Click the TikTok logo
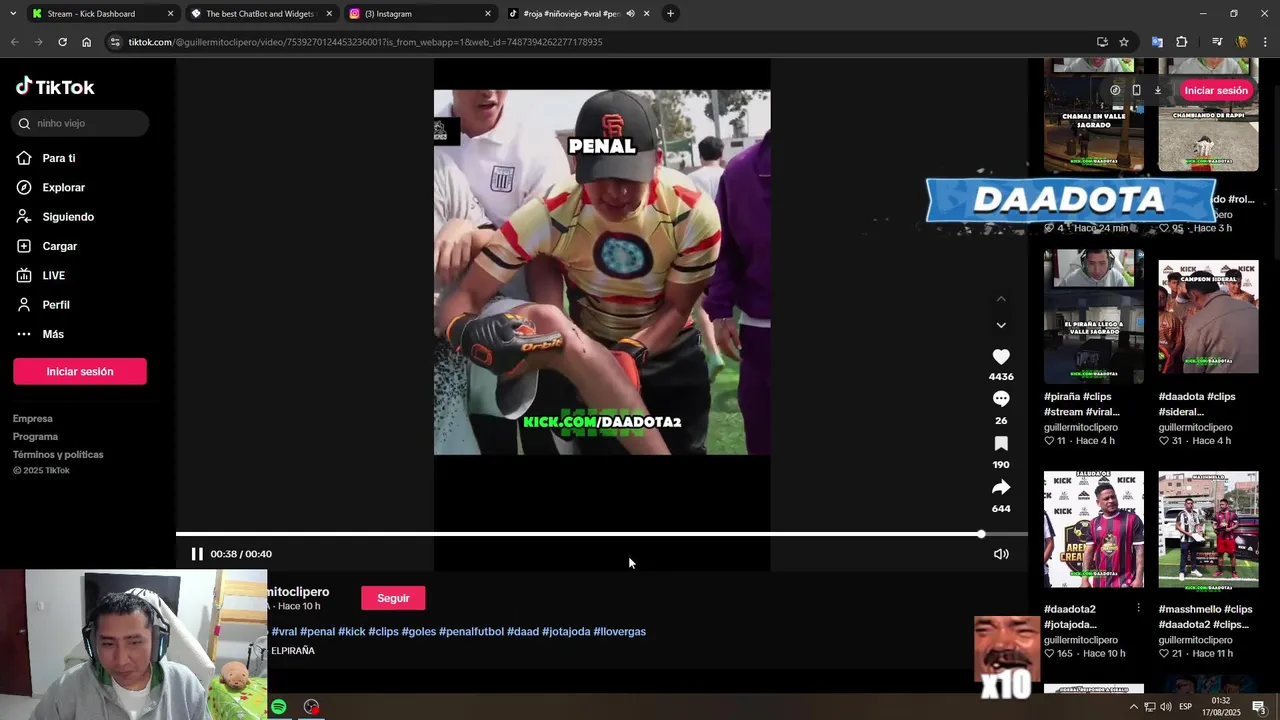The image size is (1280, 720). point(55,87)
